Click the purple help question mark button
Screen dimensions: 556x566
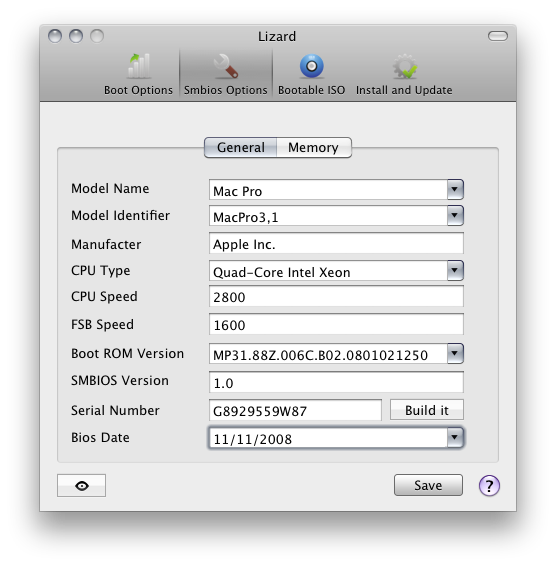pos(489,486)
